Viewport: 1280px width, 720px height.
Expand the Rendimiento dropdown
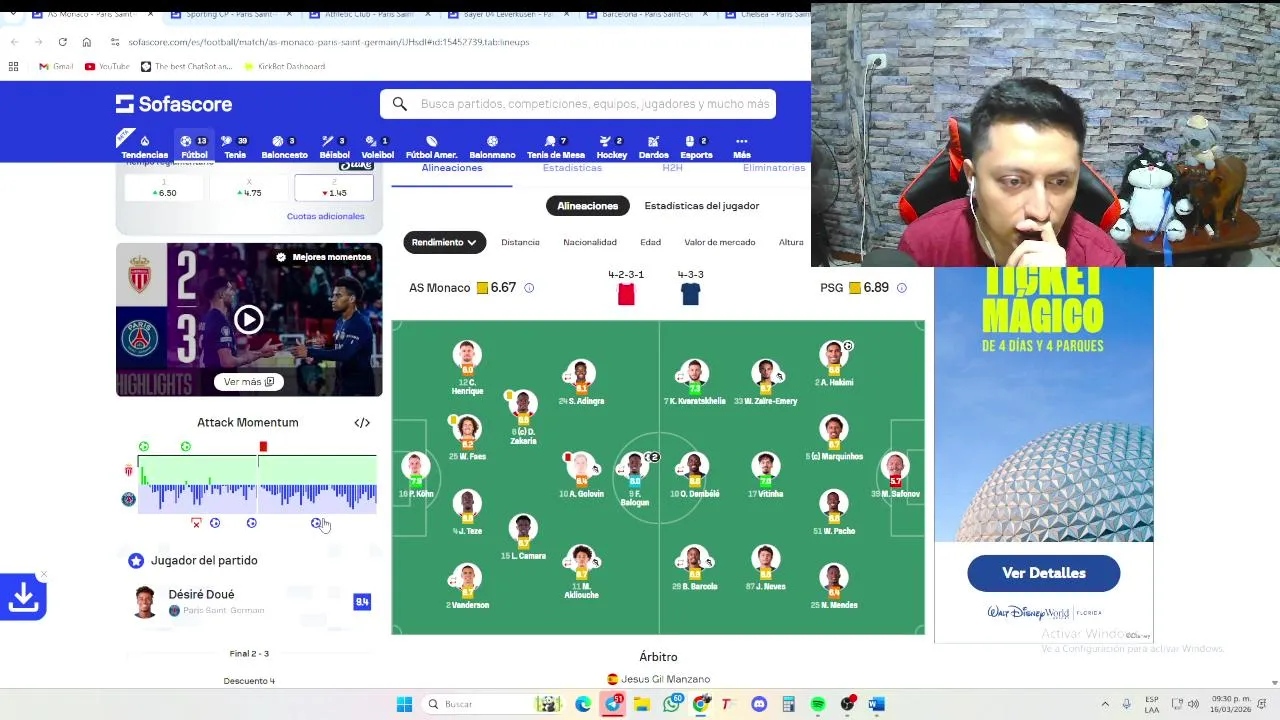pyautogui.click(x=444, y=242)
